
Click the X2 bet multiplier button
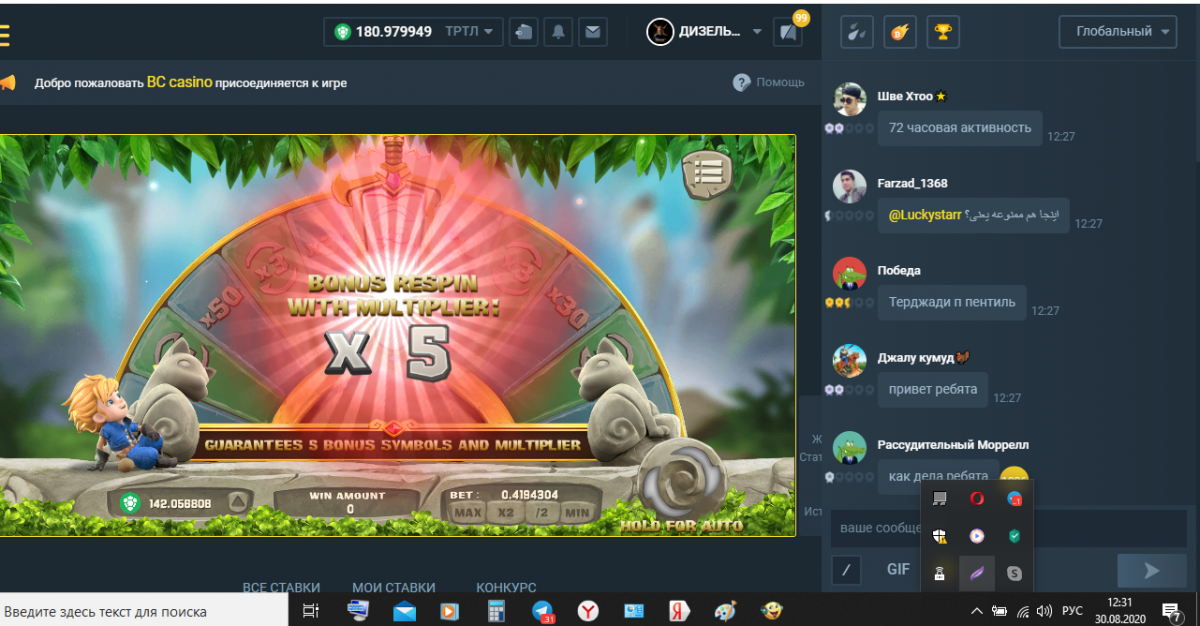[505, 513]
